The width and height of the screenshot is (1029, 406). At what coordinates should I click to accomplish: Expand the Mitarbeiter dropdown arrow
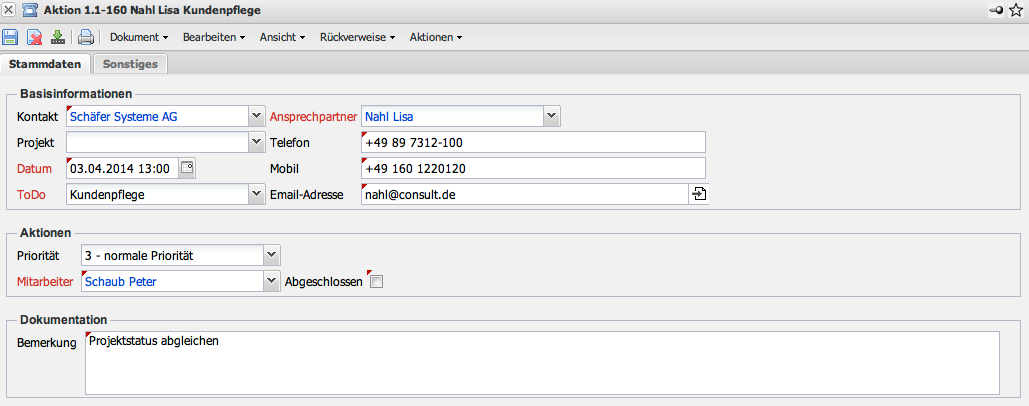tap(271, 282)
